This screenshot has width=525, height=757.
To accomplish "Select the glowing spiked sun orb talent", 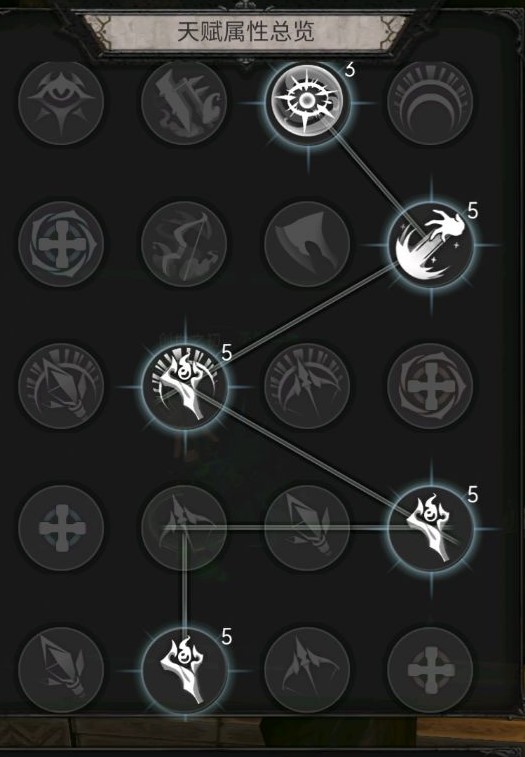I will coord(307,102).
